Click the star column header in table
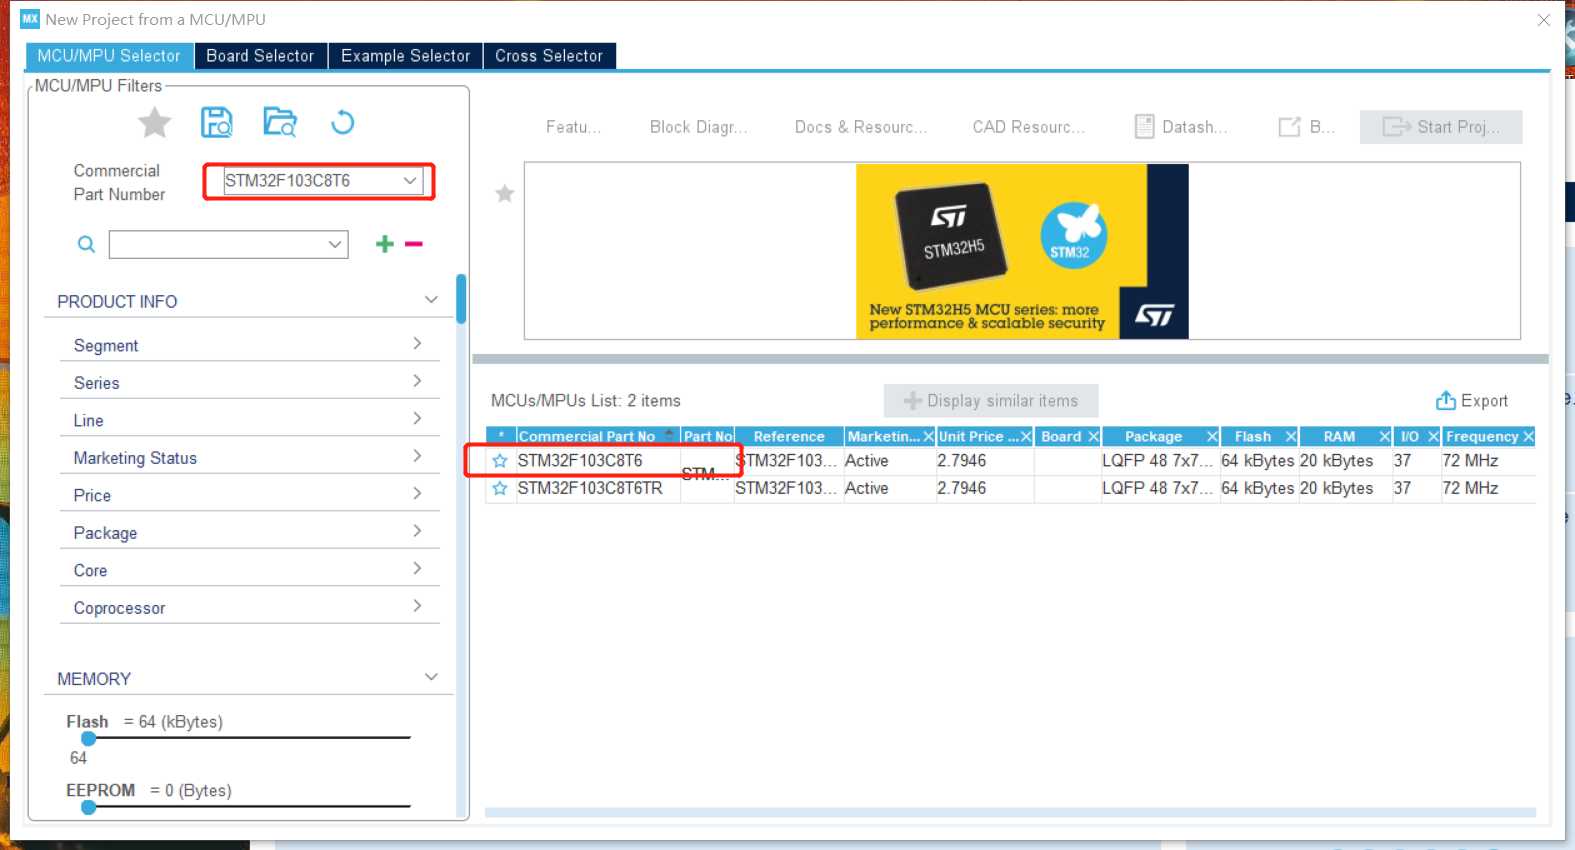The image size is (1575, 850). 501,436
